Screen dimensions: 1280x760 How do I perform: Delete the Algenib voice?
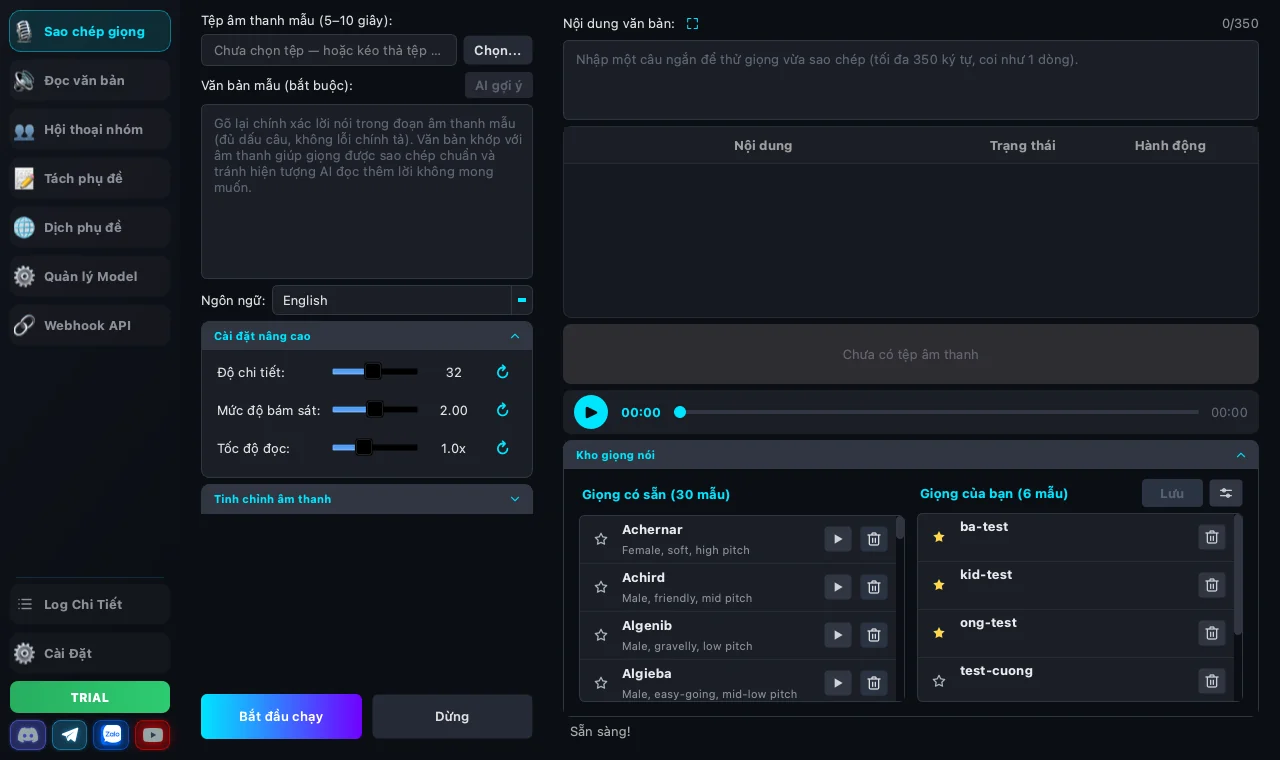click(874, 635)
